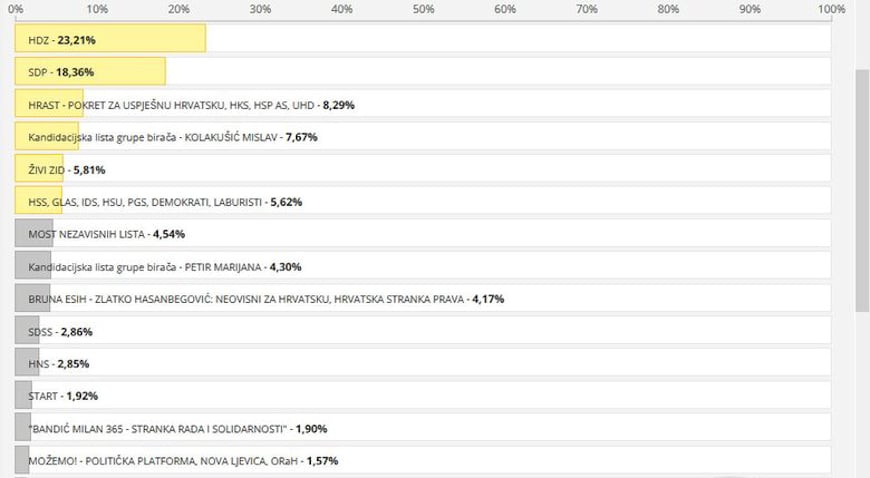Select the Kolakušić Mislav 7,67% row
Image resolution: width=870 pixels, height=478 pixels.
[x=423, y=136]
